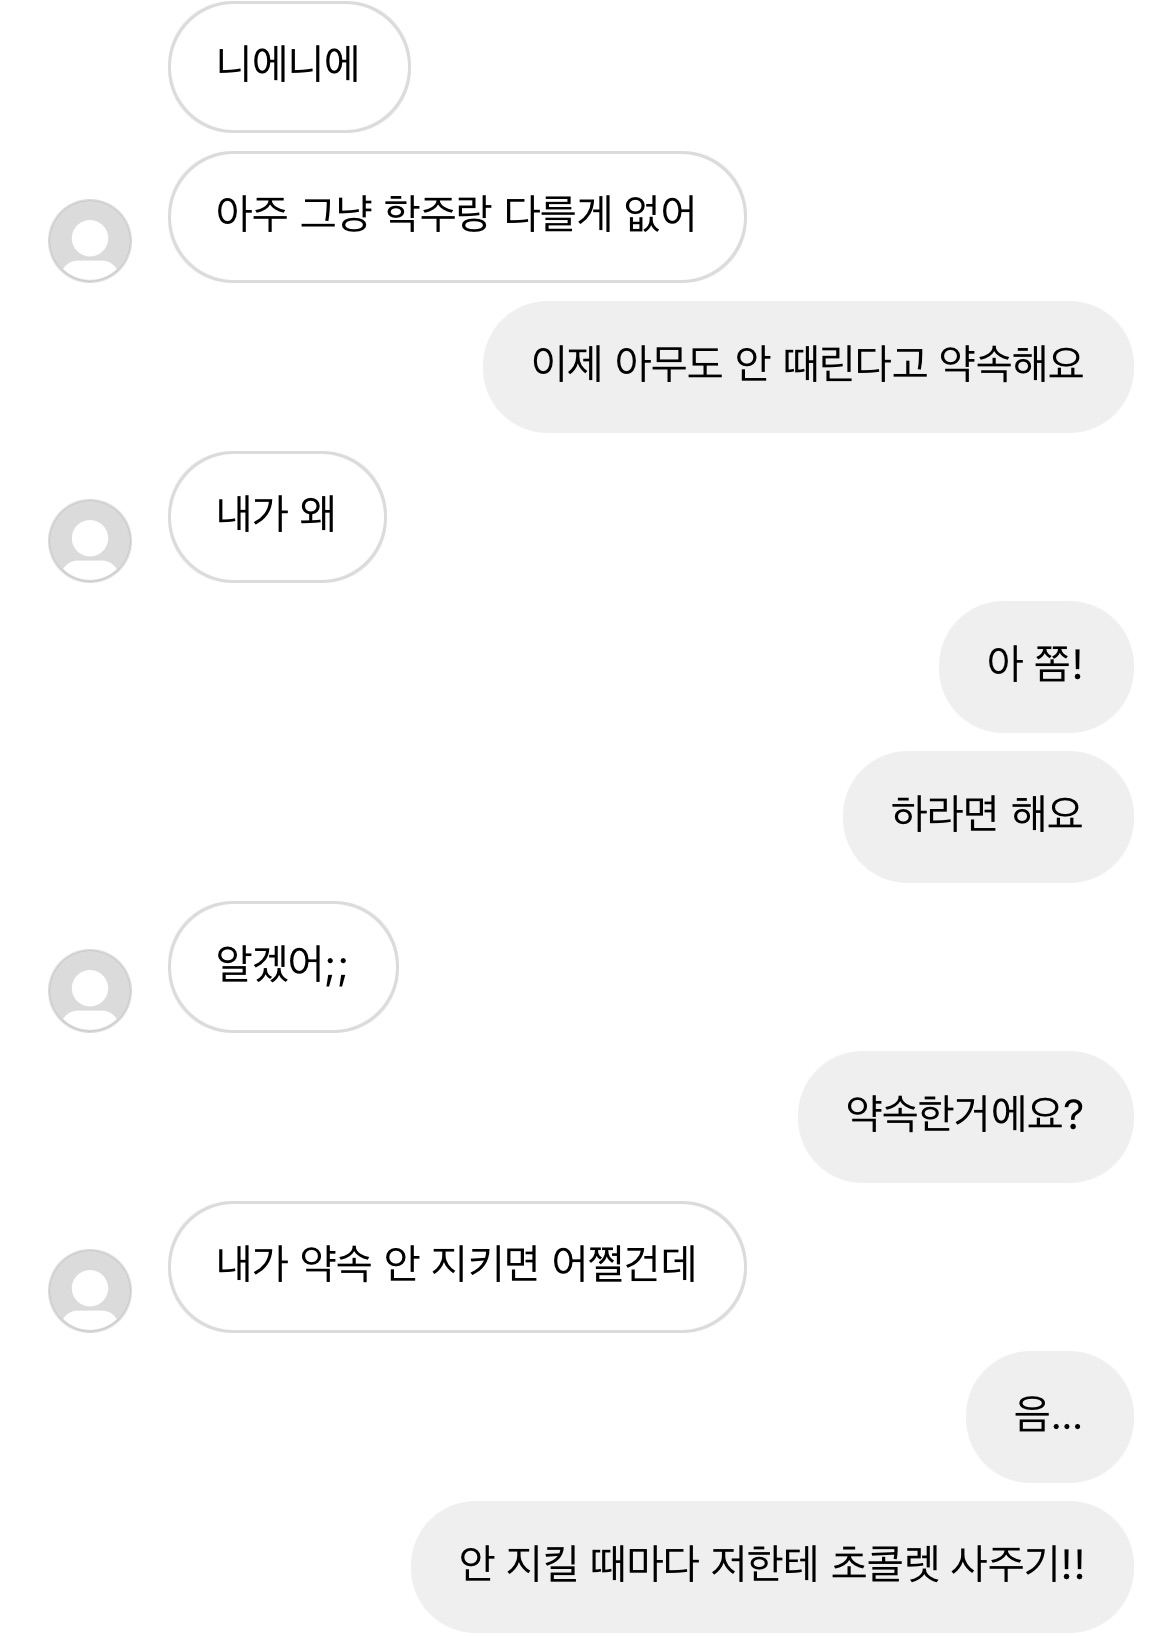Click the "내가 약속 안 지키면 어쩔건데" bubble
This screenshot has width=1170, height=1636.
(x=457, y=1267)
